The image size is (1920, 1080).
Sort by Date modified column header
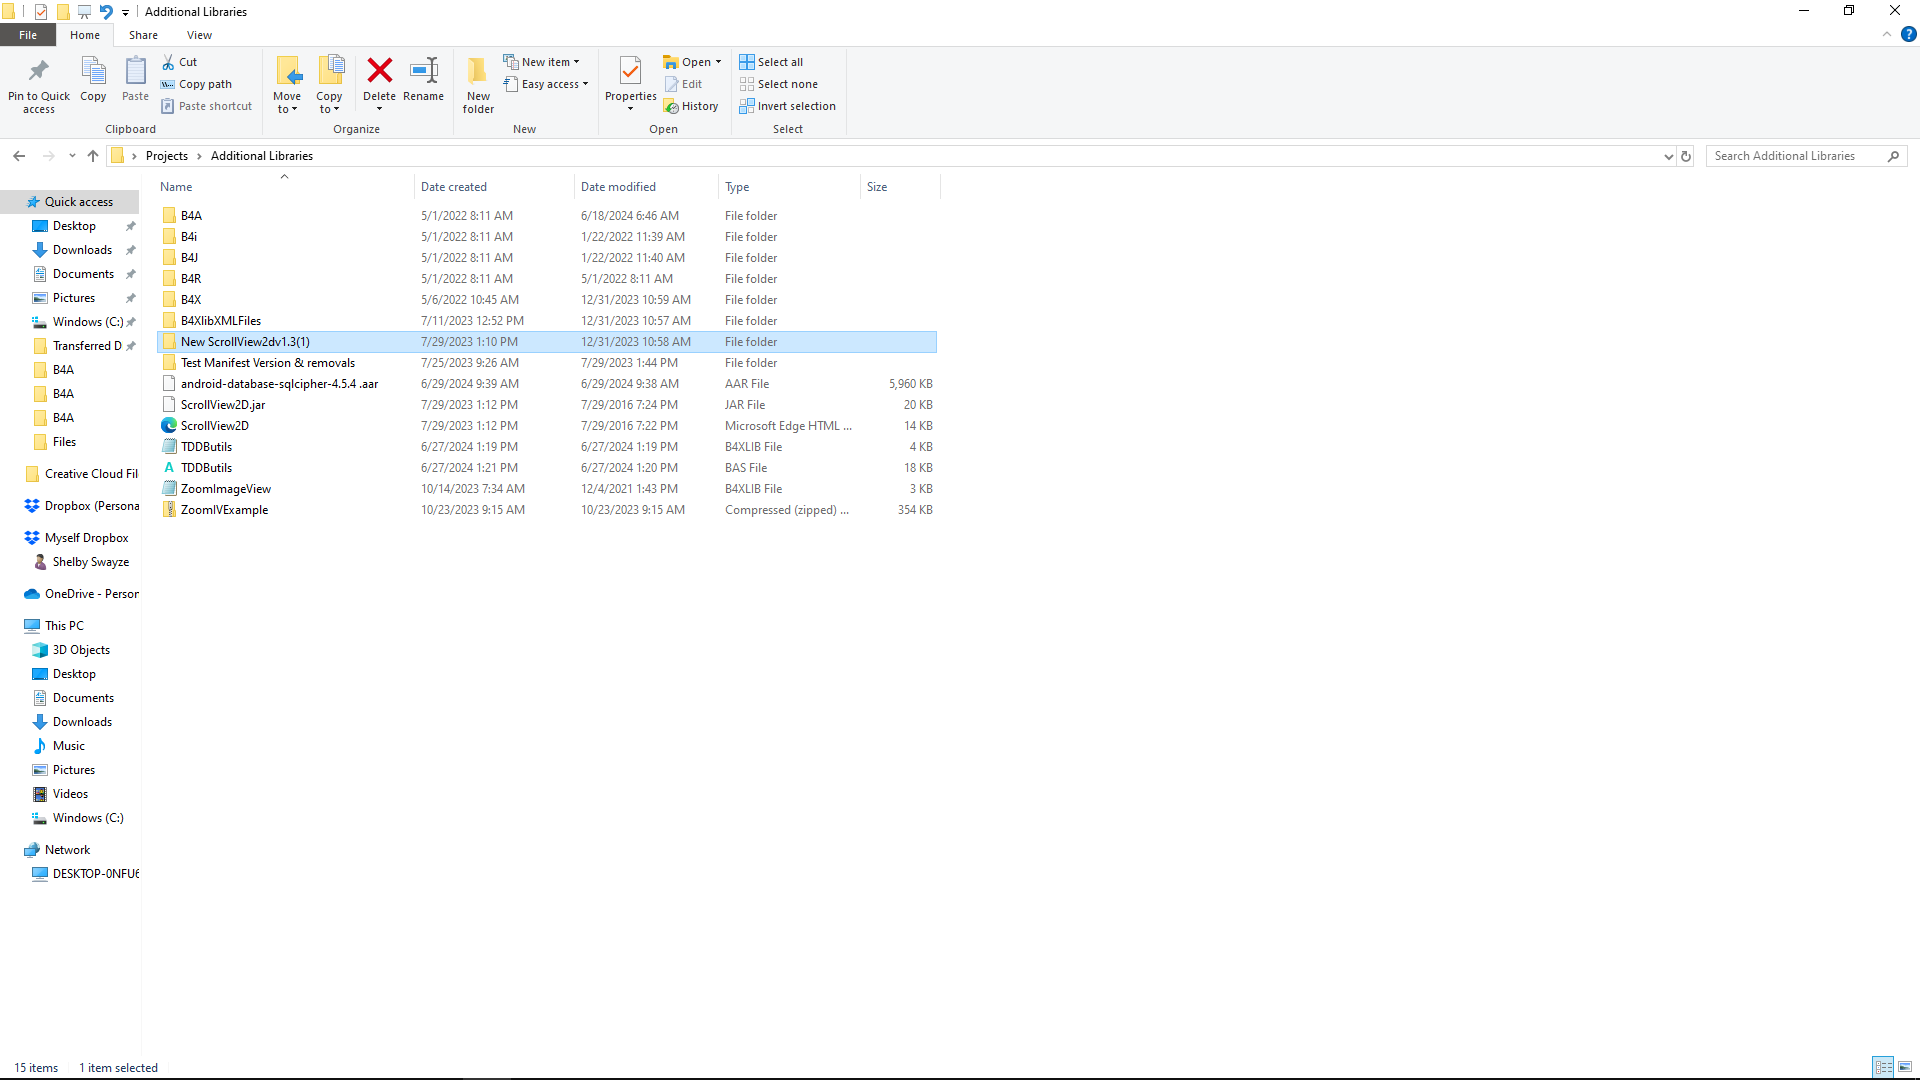point(618,187)
